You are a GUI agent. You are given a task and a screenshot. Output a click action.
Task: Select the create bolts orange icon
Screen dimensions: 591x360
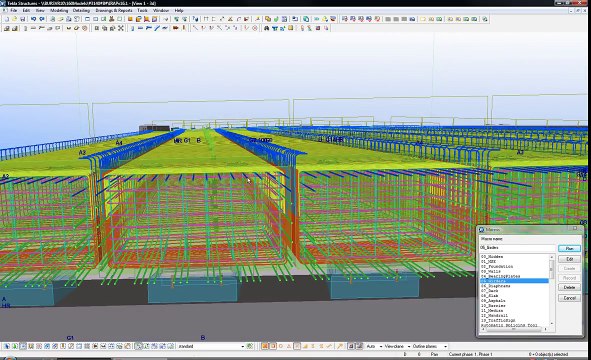click(x=176, y=28)
